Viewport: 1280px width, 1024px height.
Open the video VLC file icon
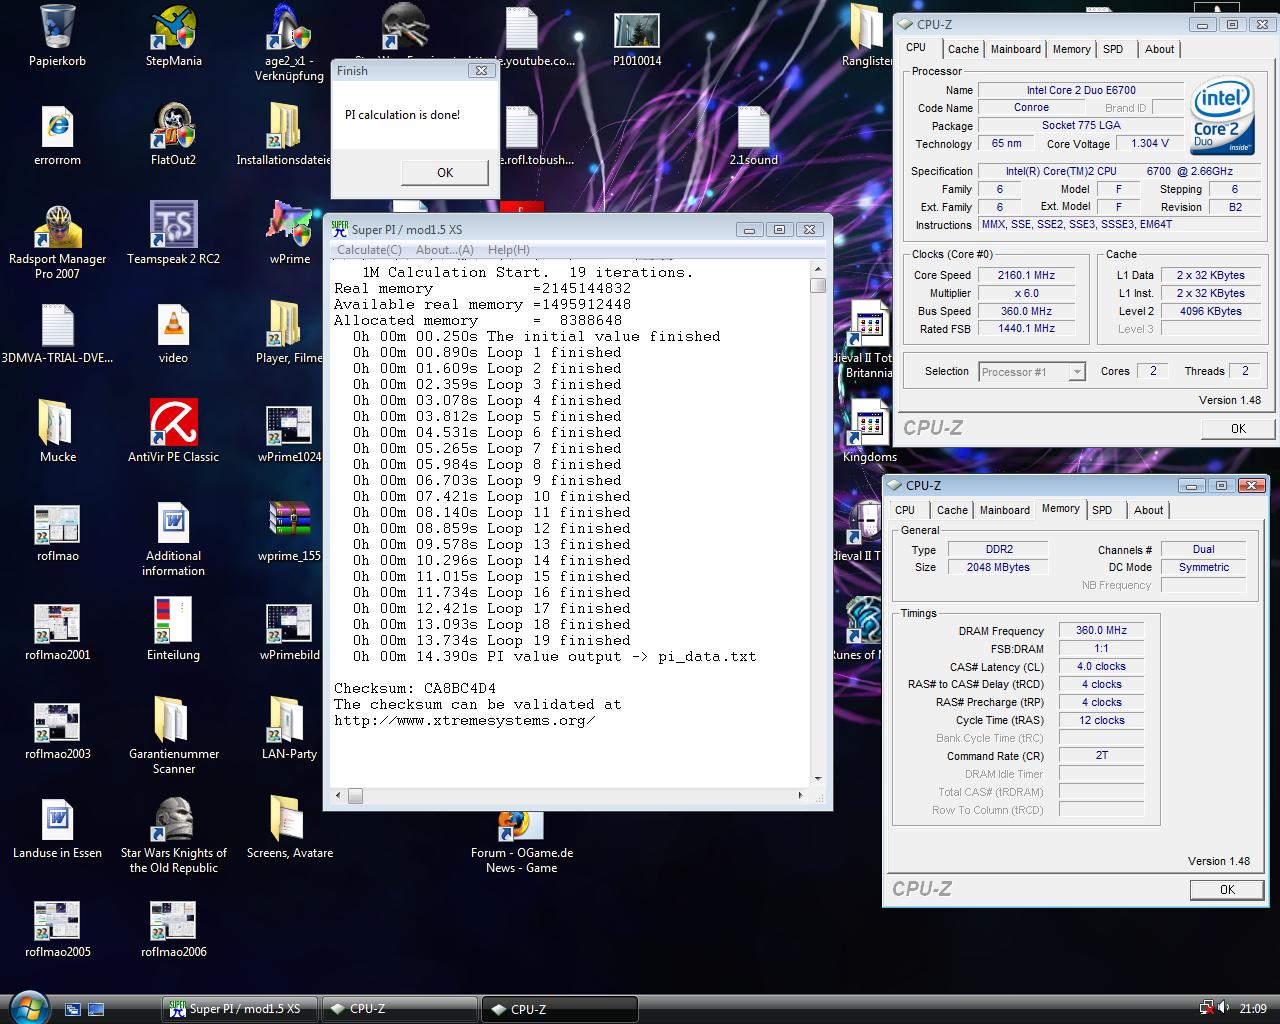coord(173,324)
